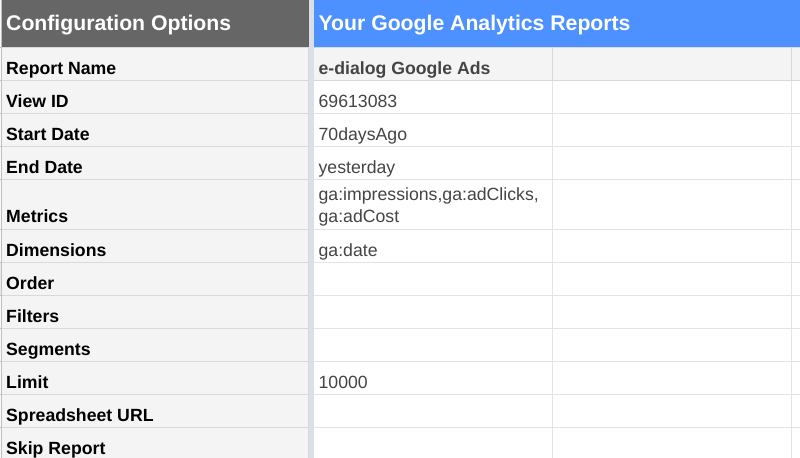Select the 'View ID' label cell
Image resolution: width=800 pixels, height=458 pixels.
point(155,101)
